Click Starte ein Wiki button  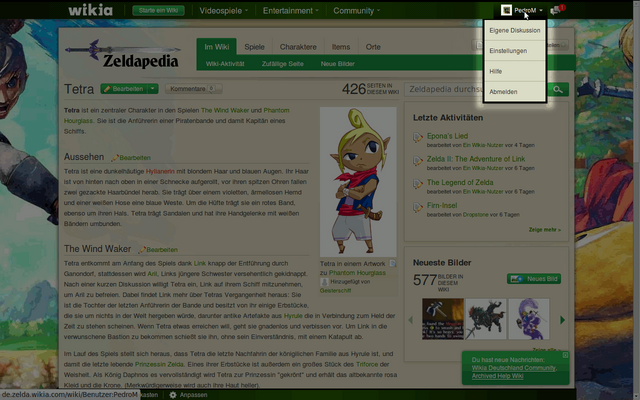click(158, 11)
